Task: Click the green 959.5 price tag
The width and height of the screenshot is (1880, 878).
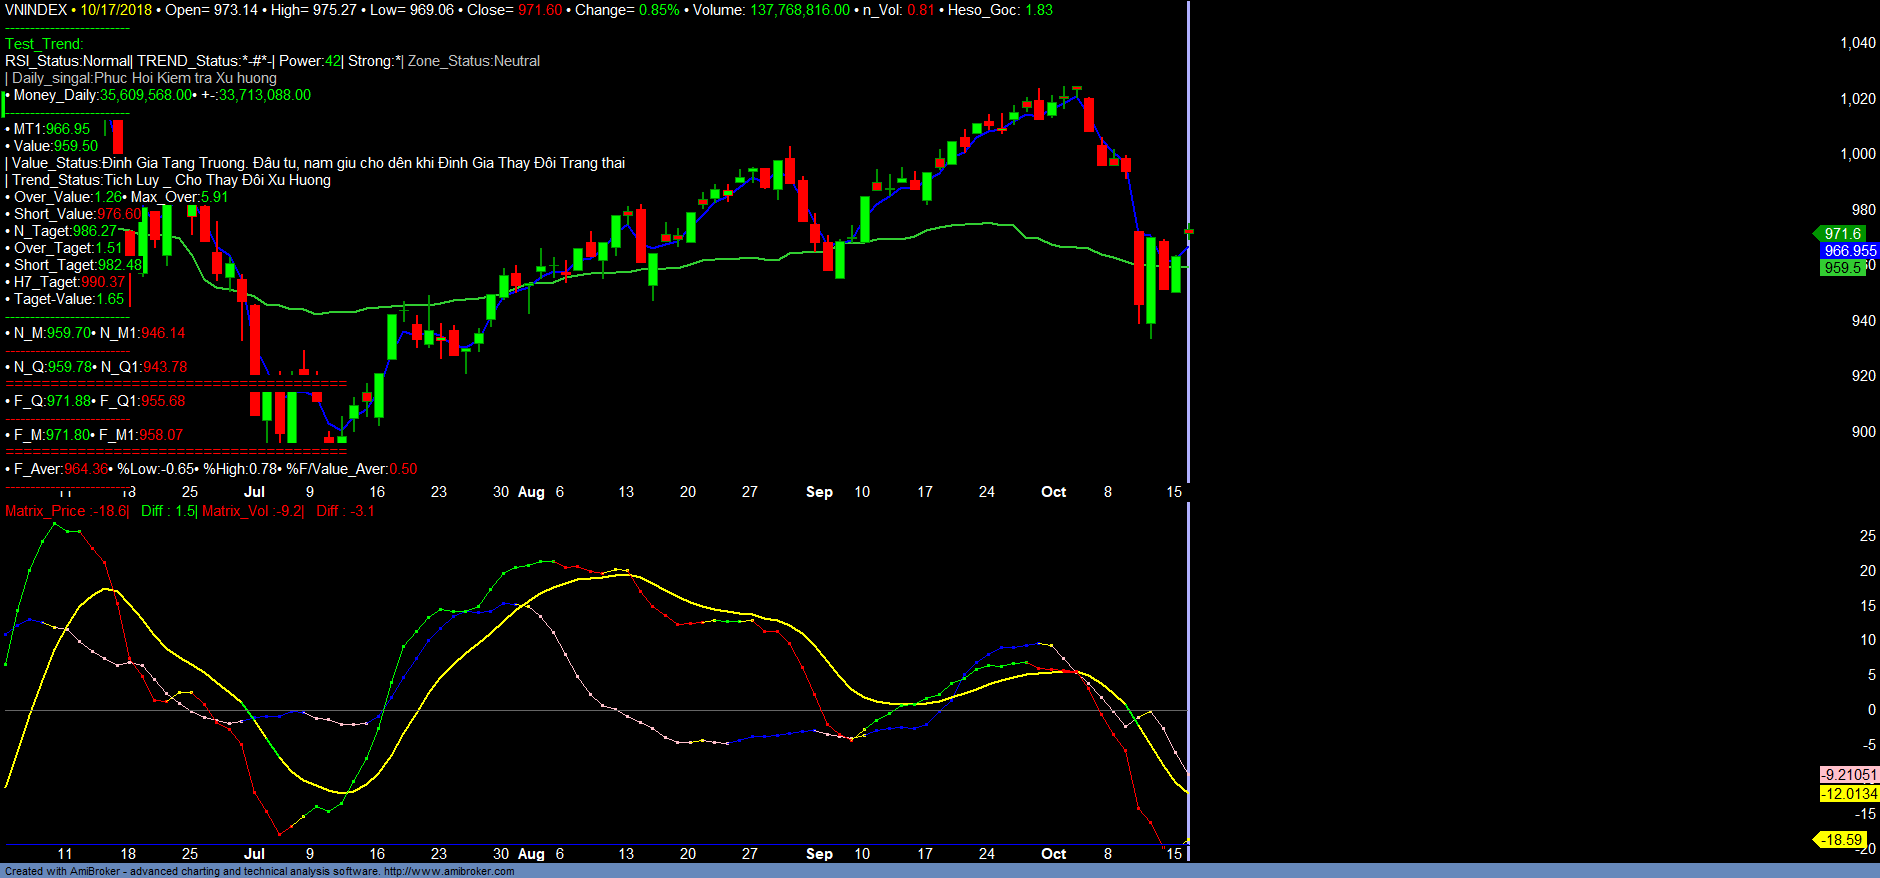Action: pos(1842,268)
